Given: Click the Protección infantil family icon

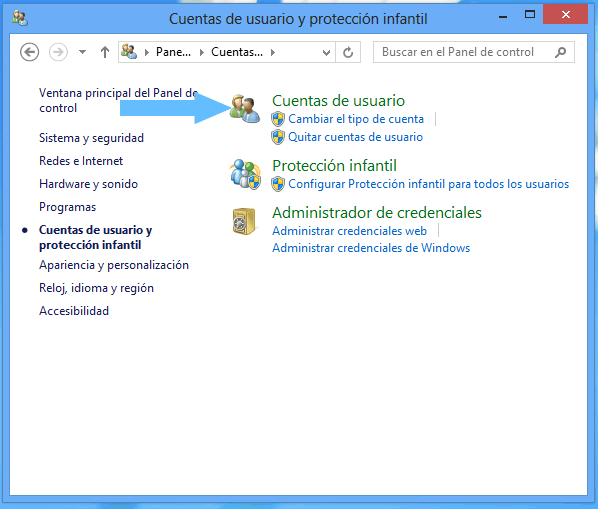Looking at the screenshot, I should tap(245, 174).
